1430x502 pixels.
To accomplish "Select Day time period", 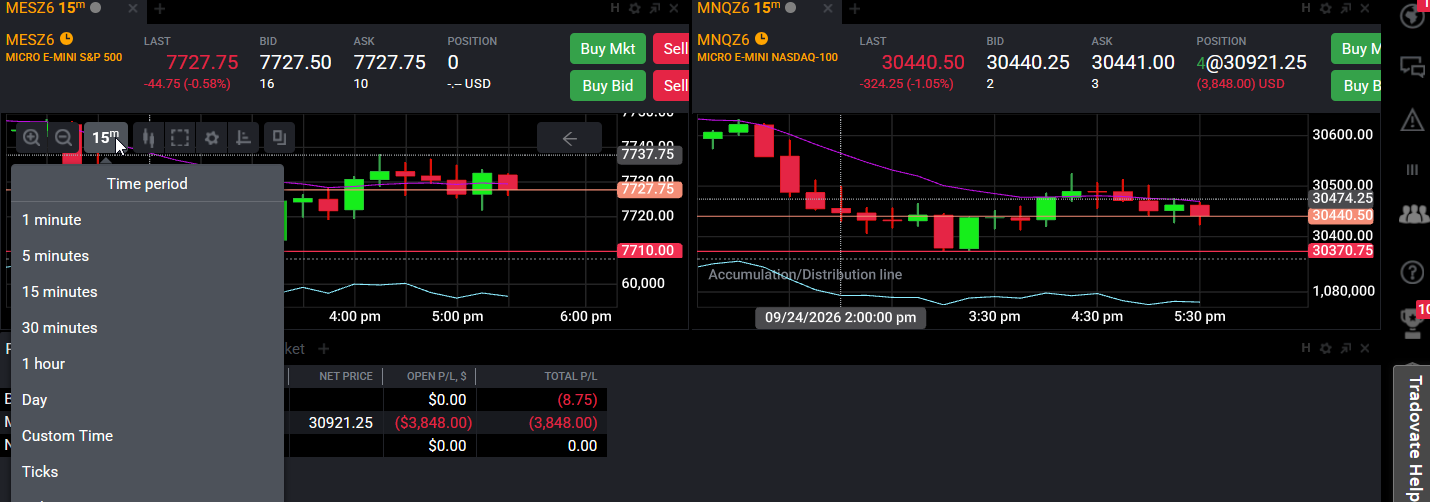I will pos(147,400).
